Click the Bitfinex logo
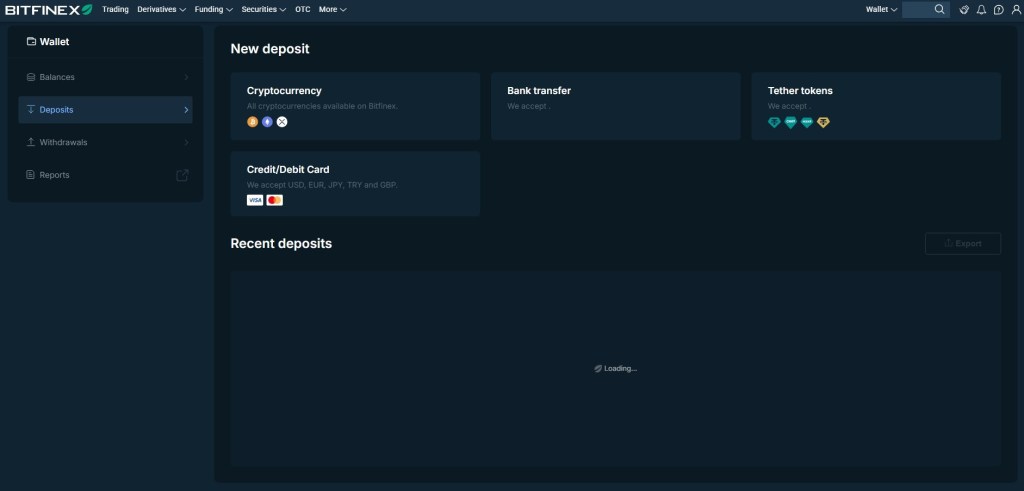The image size is (1024, 491). click(x=48, y=10)
